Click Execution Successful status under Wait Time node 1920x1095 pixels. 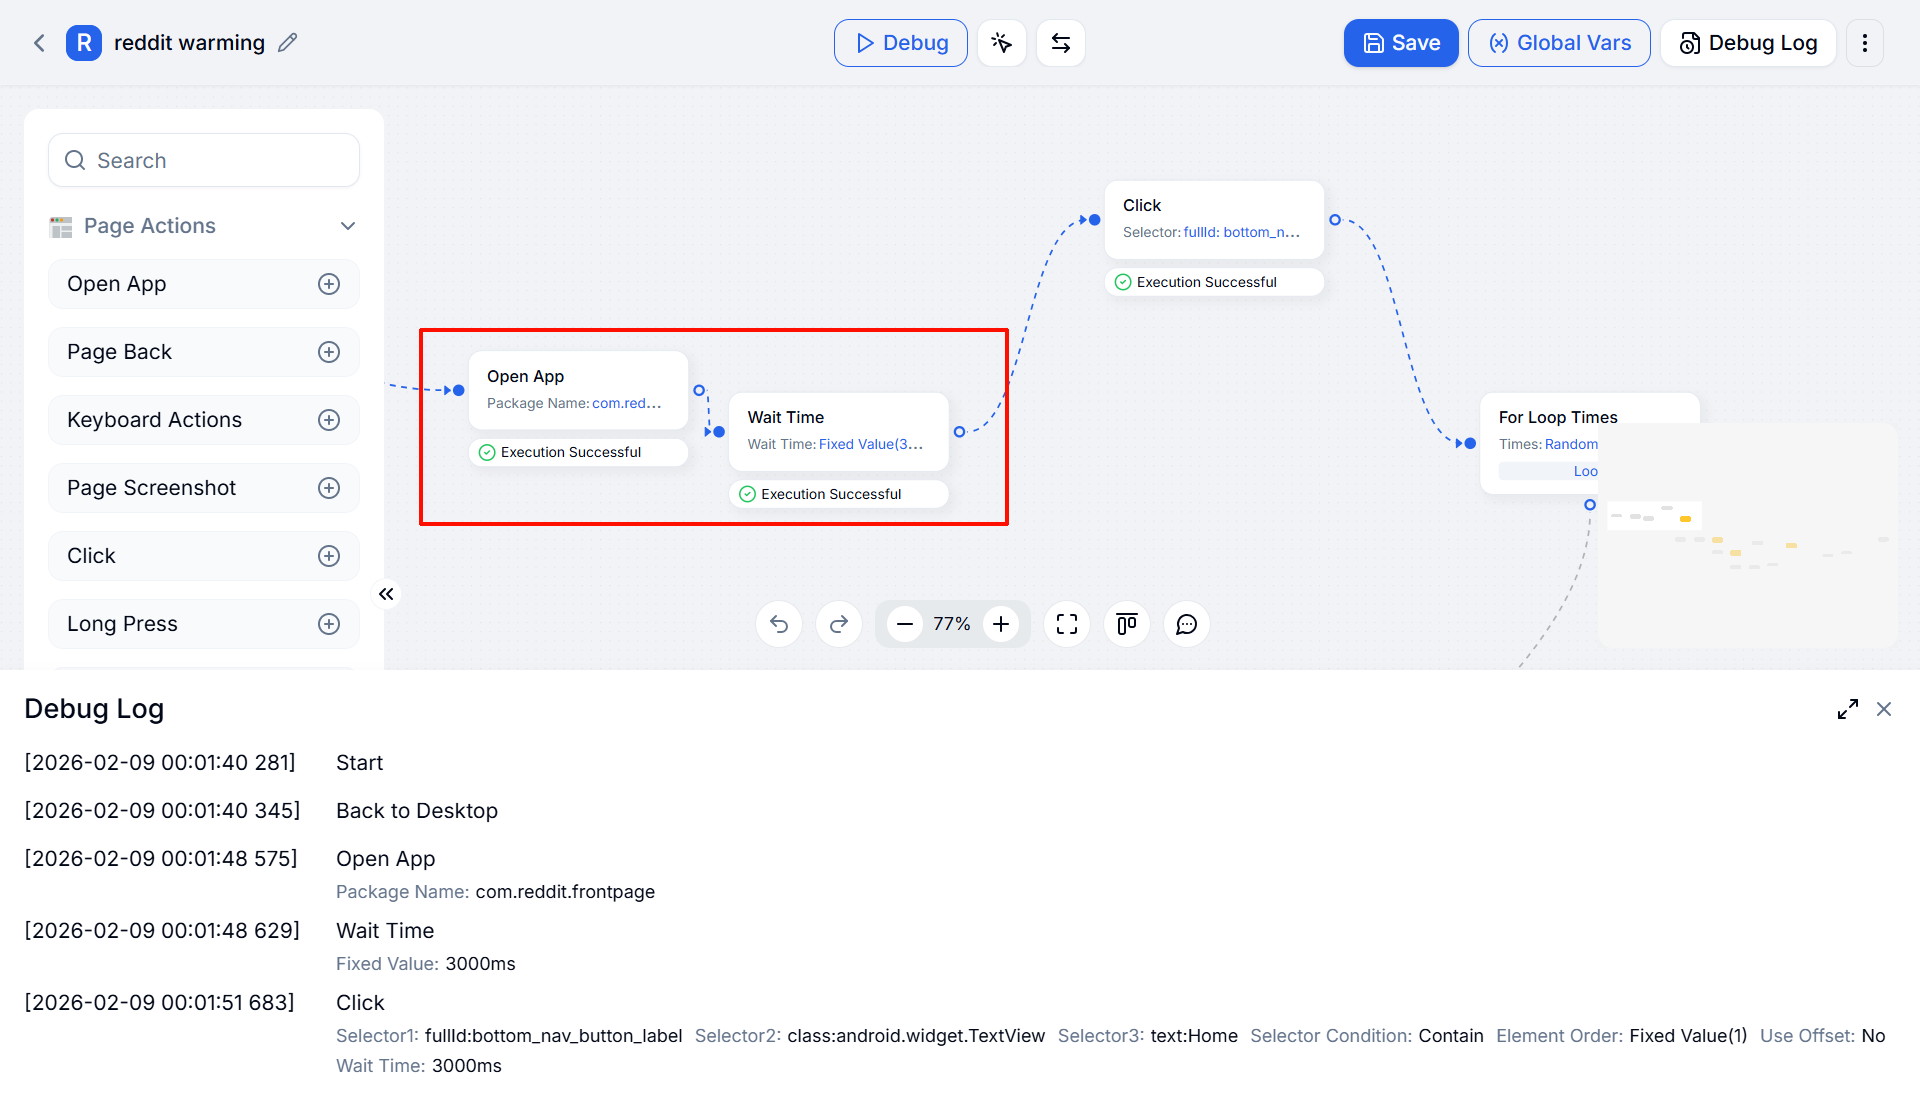click(838, 494)
